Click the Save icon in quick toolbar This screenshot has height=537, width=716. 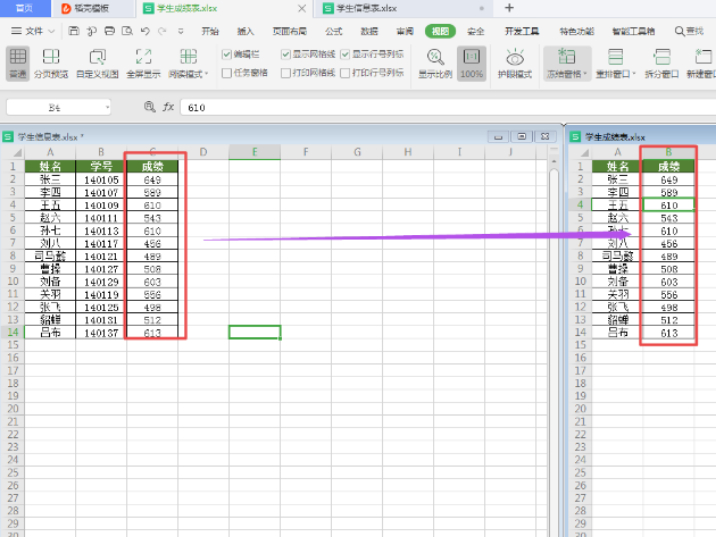point(74,31)
